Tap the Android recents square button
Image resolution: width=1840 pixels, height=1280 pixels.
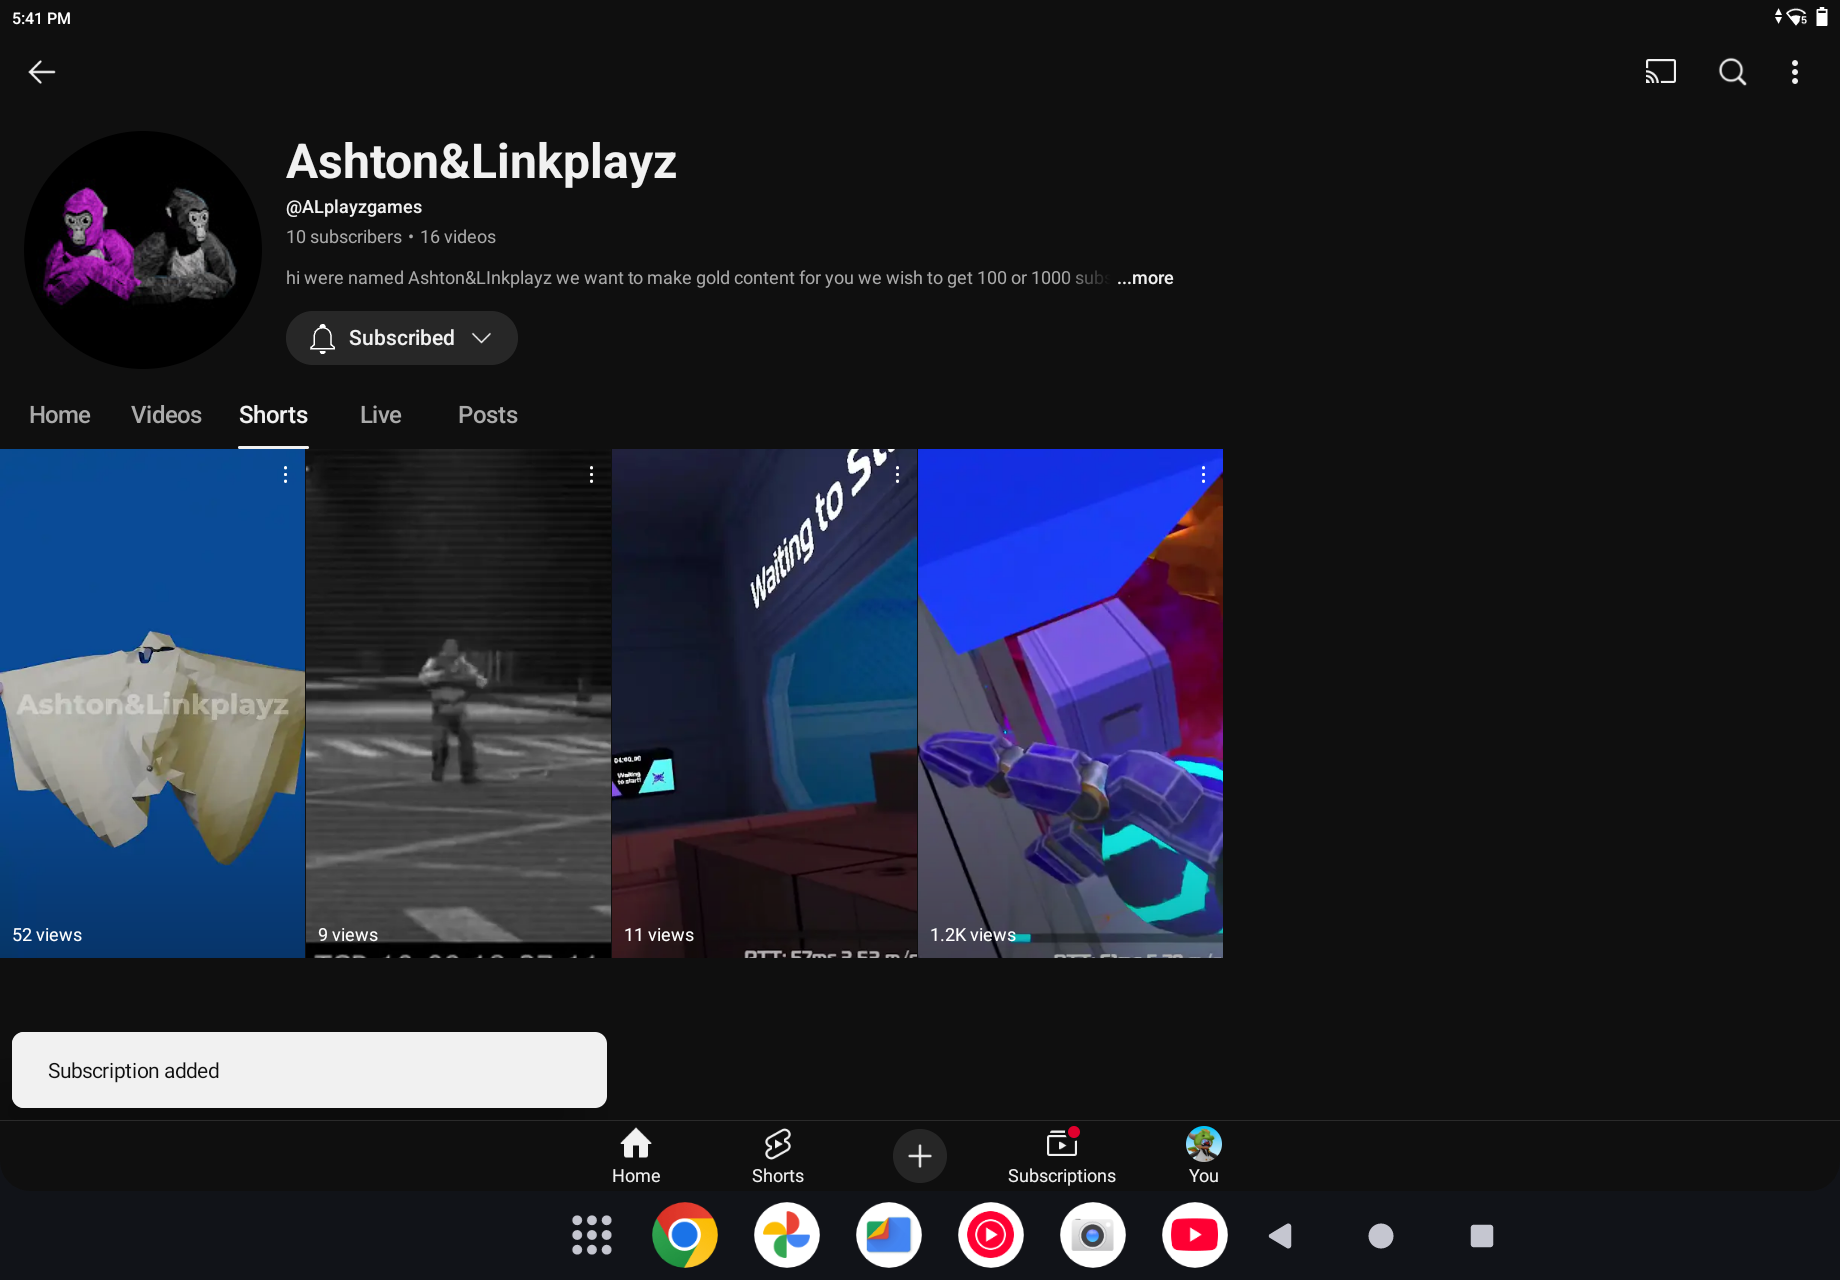pos(1482,1236)
